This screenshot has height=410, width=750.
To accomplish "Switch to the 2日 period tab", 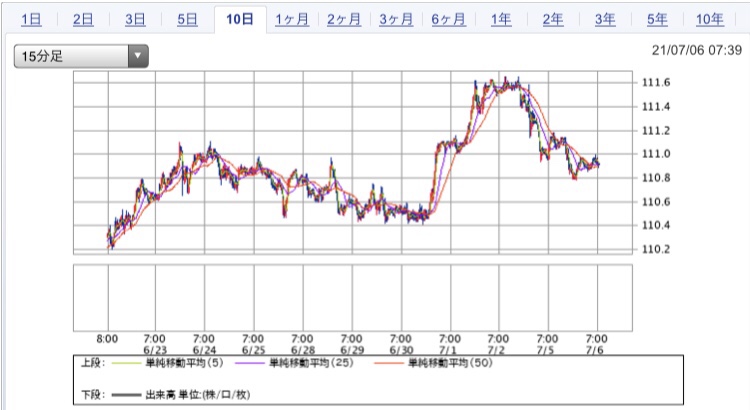I will tap(83, 20).
